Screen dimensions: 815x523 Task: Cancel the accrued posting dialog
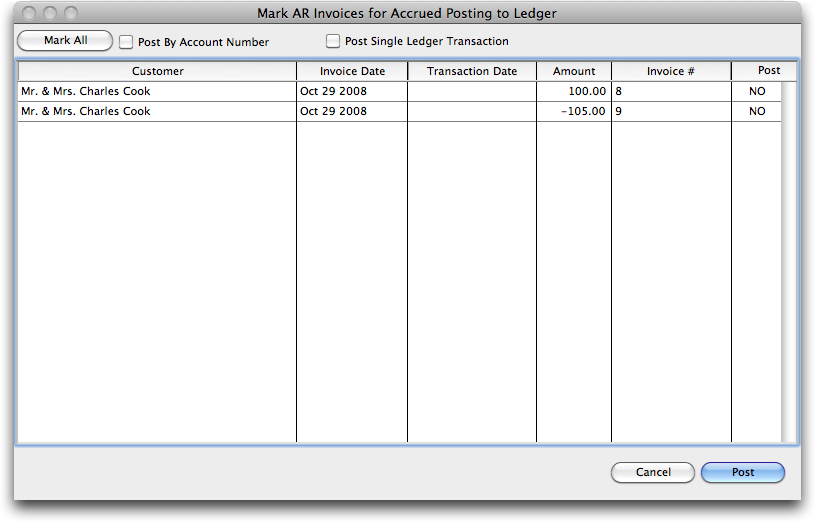click(653, 472)
